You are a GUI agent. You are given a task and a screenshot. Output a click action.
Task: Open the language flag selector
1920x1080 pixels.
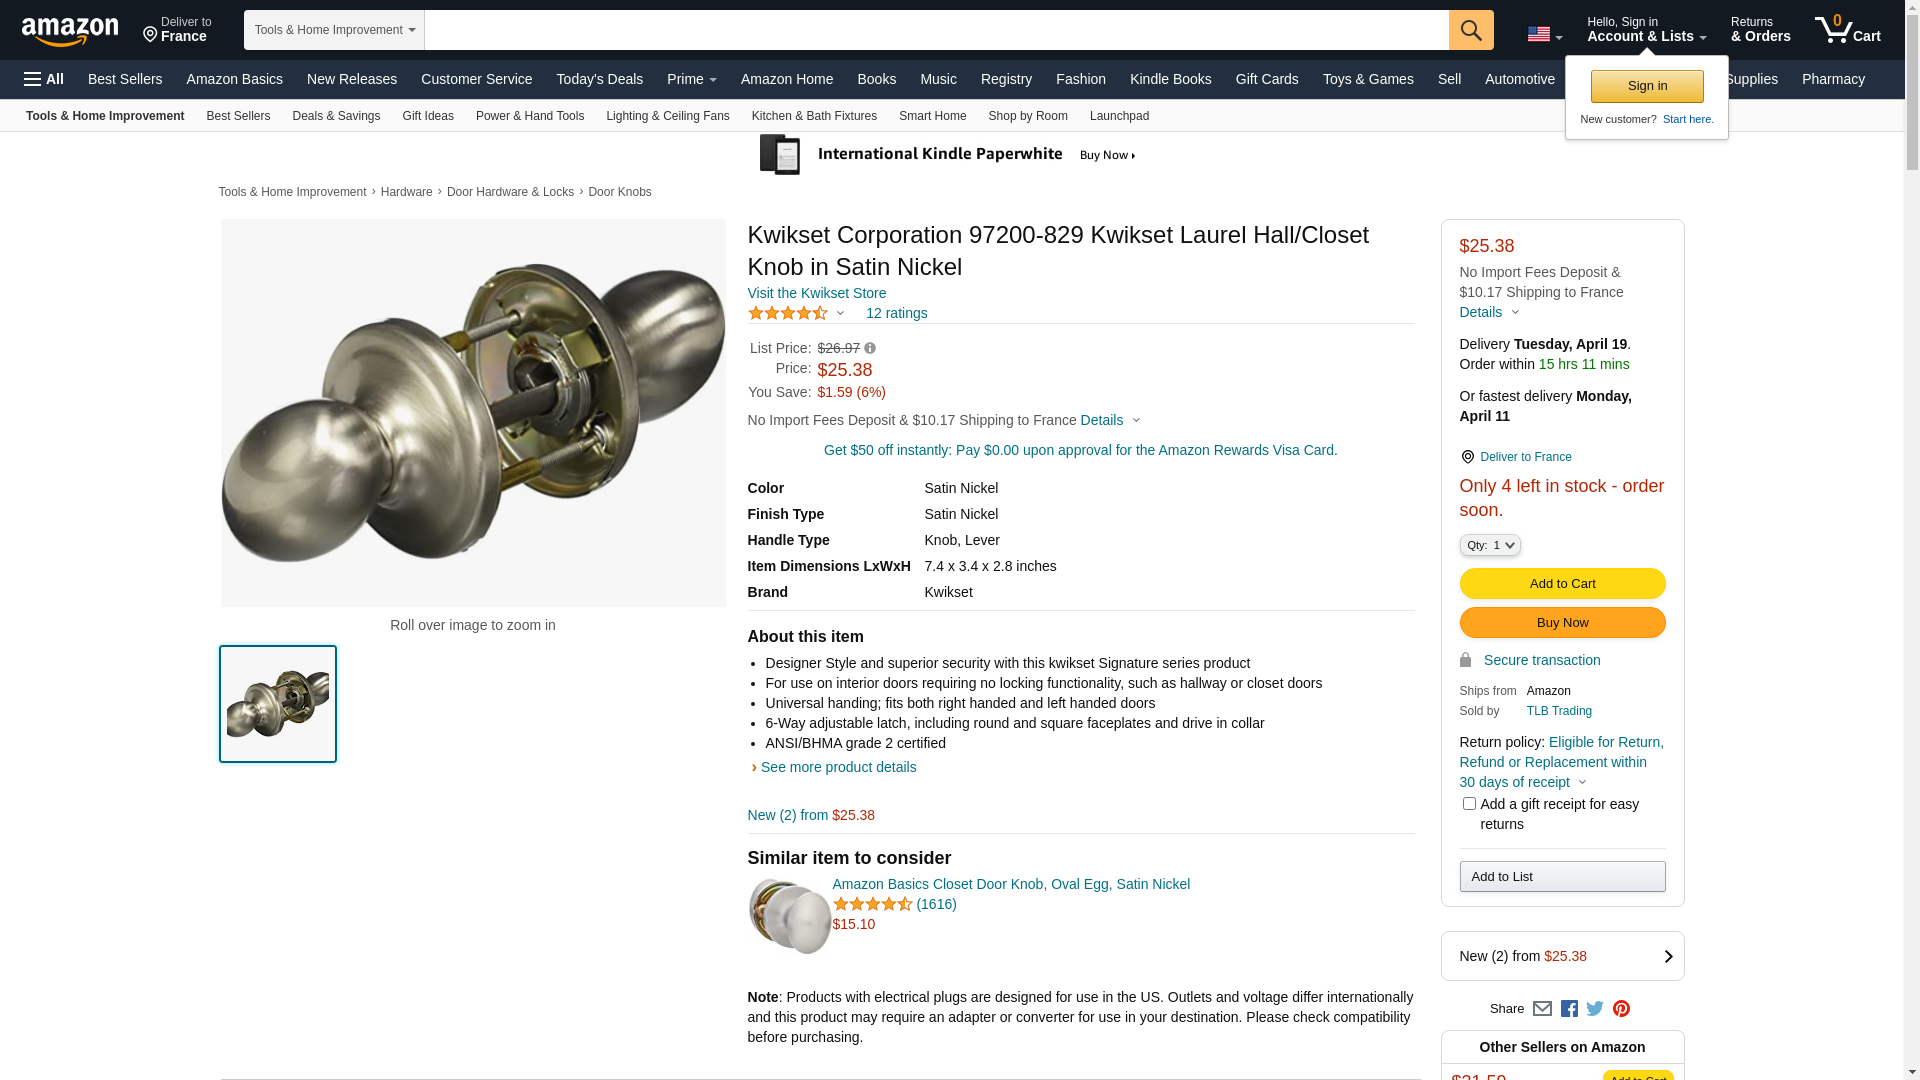click(x=1544, y=34)
